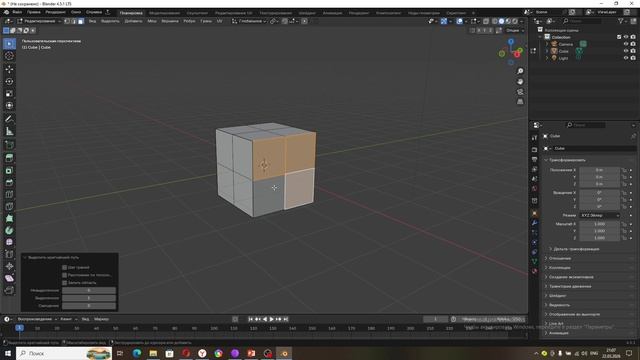Choose the Knife tool

pos(9,206)
